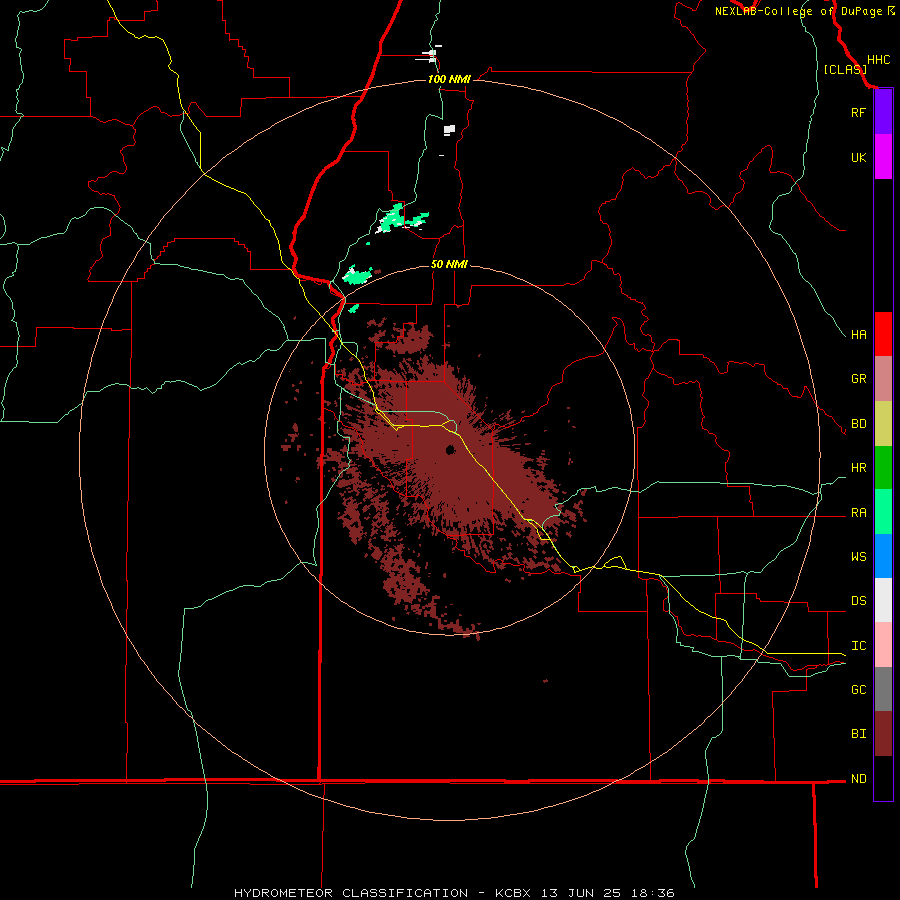Image resolution: width=900 pixels, height=900 pixels.
Task: Click the HR green legend swatch
Action: coord(883,468)
